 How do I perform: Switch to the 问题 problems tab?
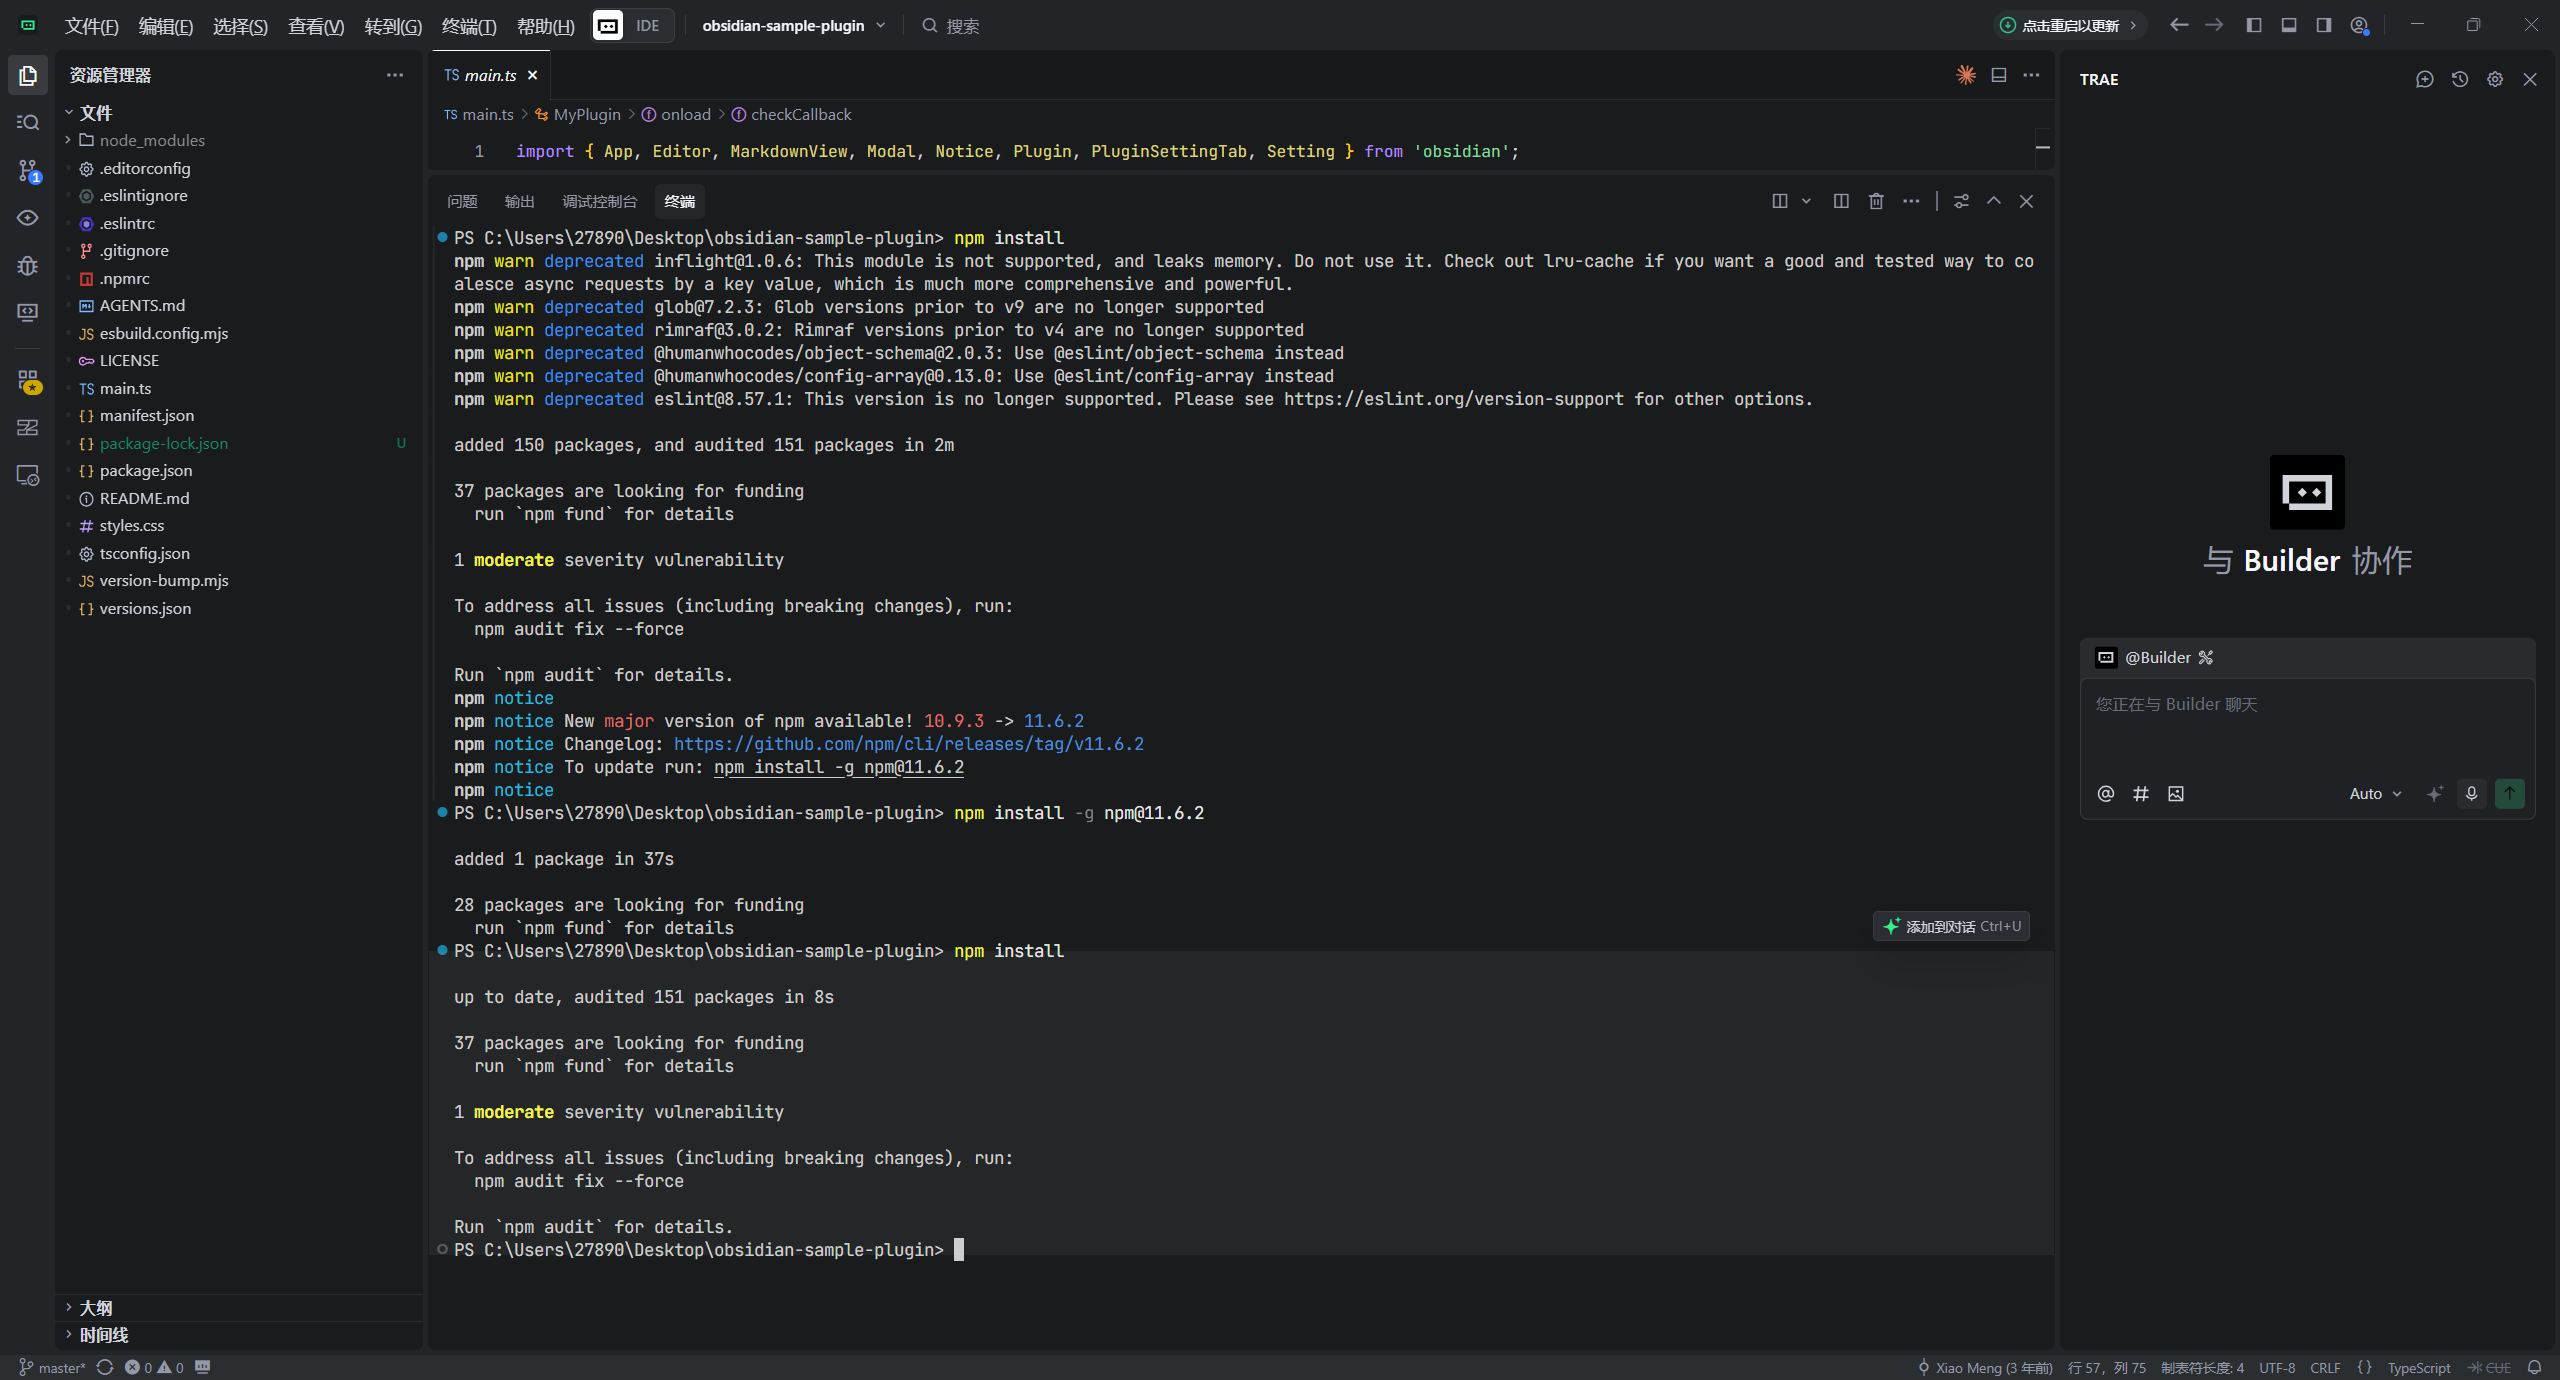[x=462, y=201]
